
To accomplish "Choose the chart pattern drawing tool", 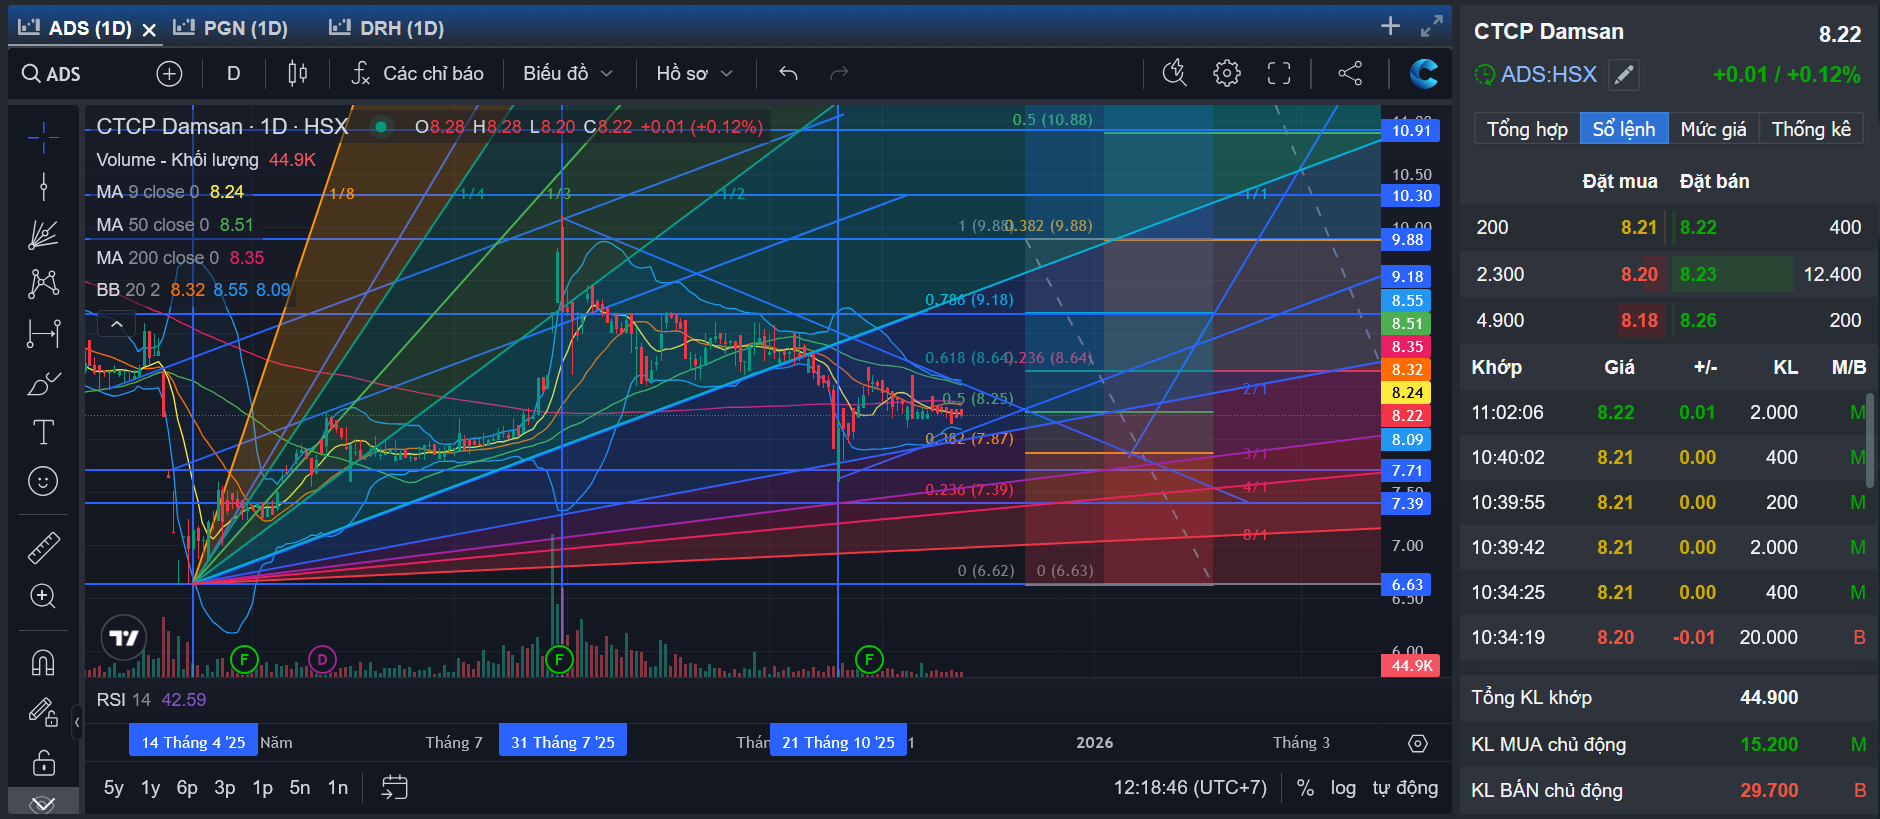I will pos(43,284).
